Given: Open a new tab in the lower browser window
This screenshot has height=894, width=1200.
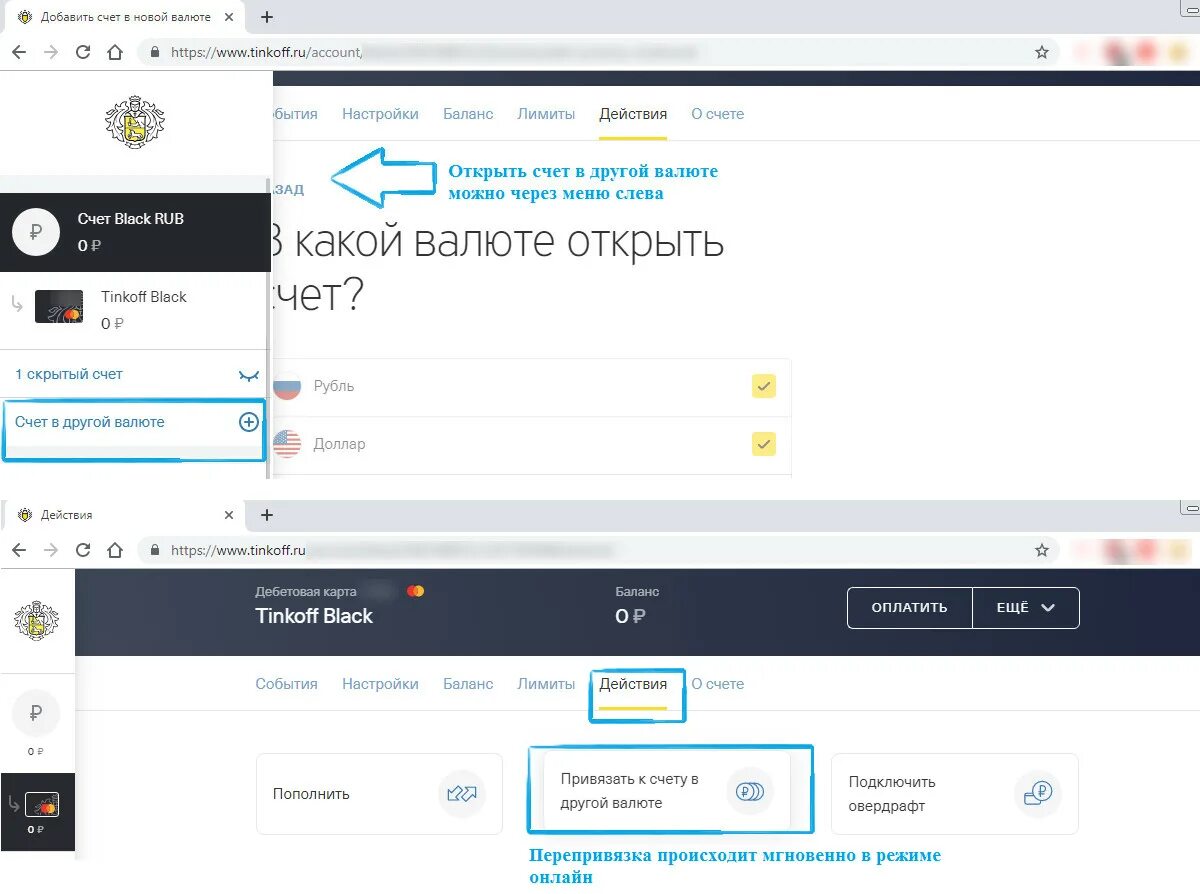Looking at the screenshot, I should tap(267, 515).
